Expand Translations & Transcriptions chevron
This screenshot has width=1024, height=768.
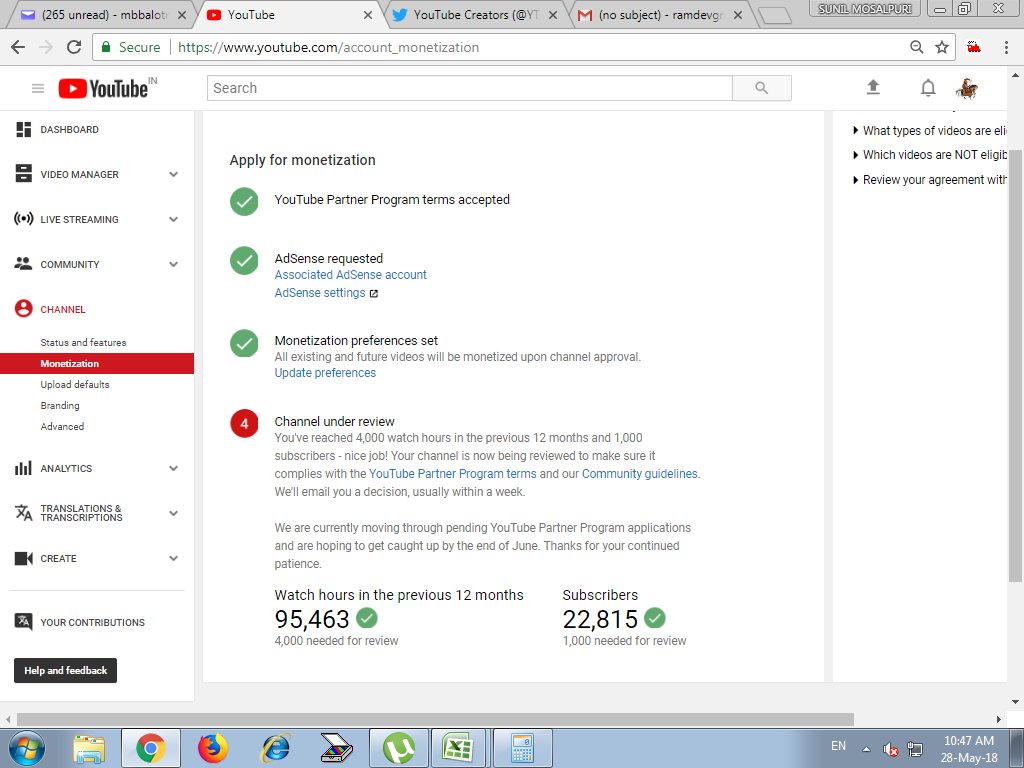[173, 513]
